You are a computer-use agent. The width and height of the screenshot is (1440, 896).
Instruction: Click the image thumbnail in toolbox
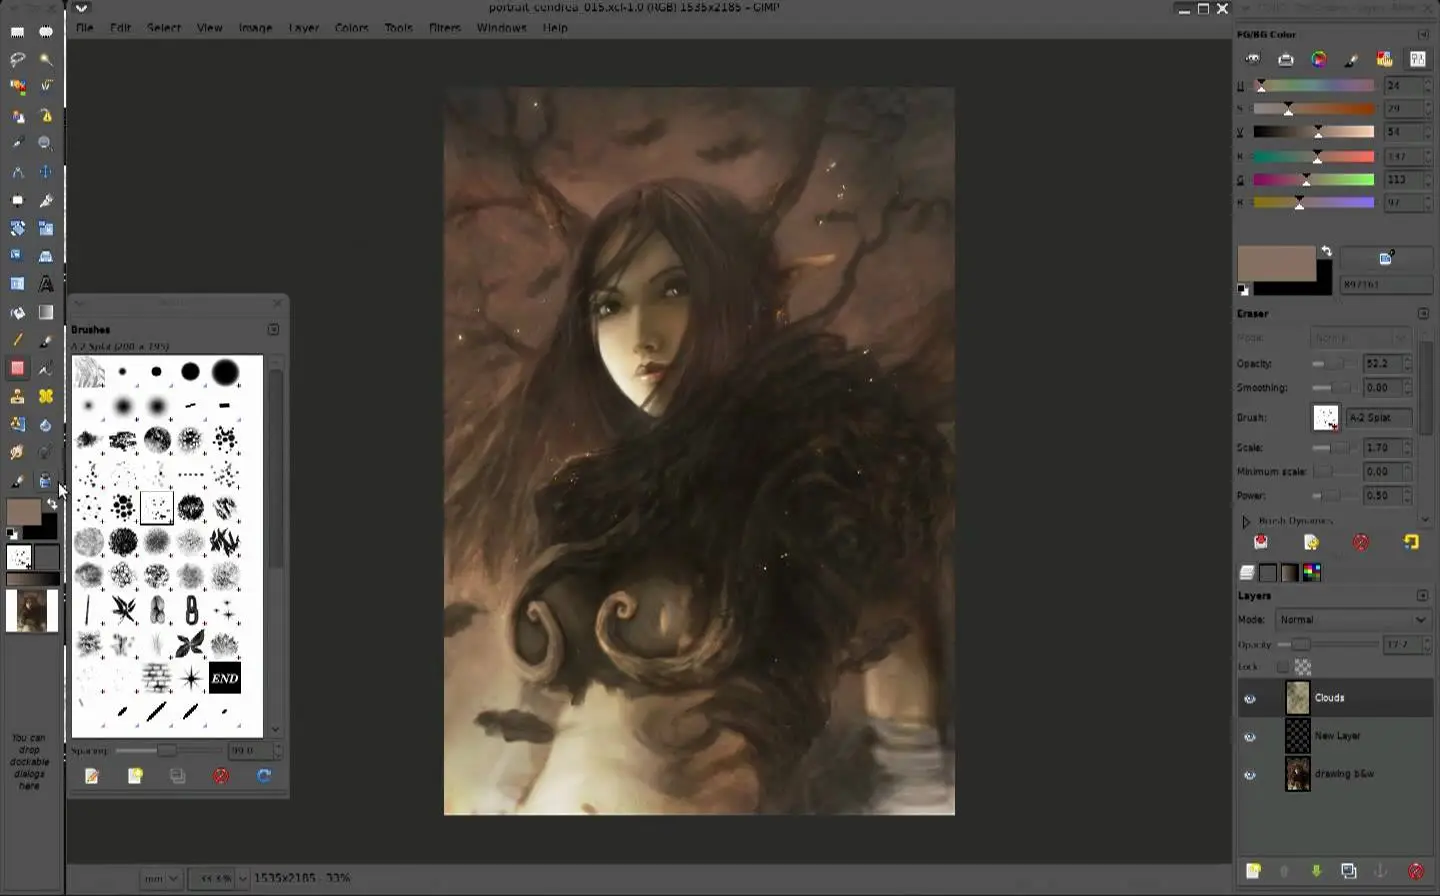point(32,610)
